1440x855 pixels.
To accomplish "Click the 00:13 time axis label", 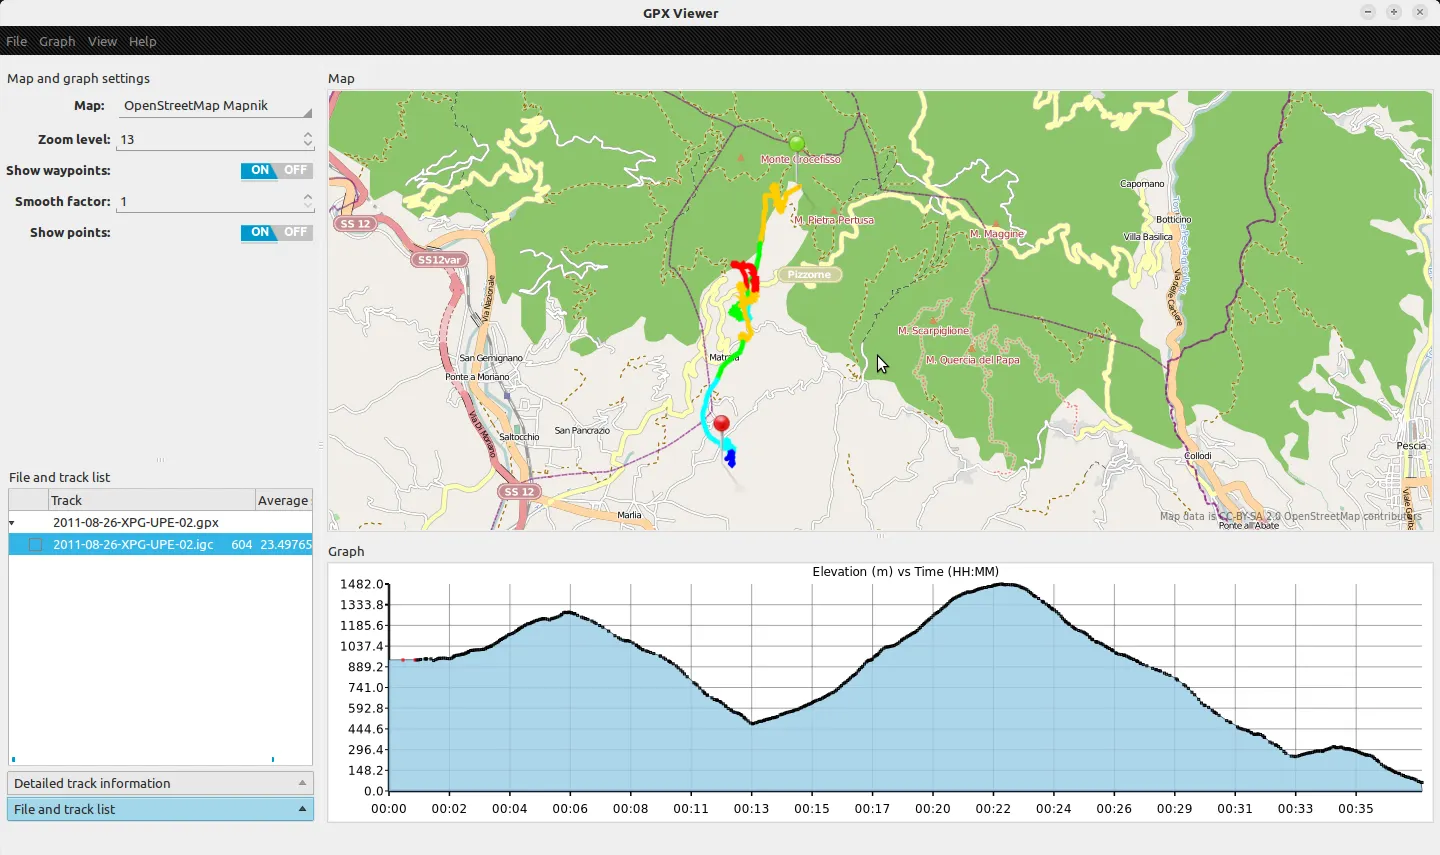I will (x=751, y=809).
